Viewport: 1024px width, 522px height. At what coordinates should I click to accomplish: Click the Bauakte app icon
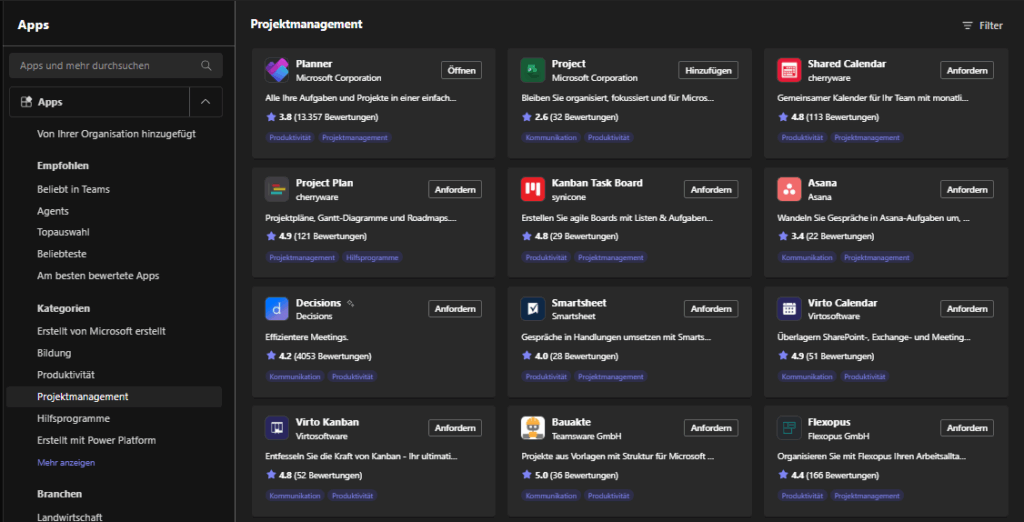coord(533,428)
